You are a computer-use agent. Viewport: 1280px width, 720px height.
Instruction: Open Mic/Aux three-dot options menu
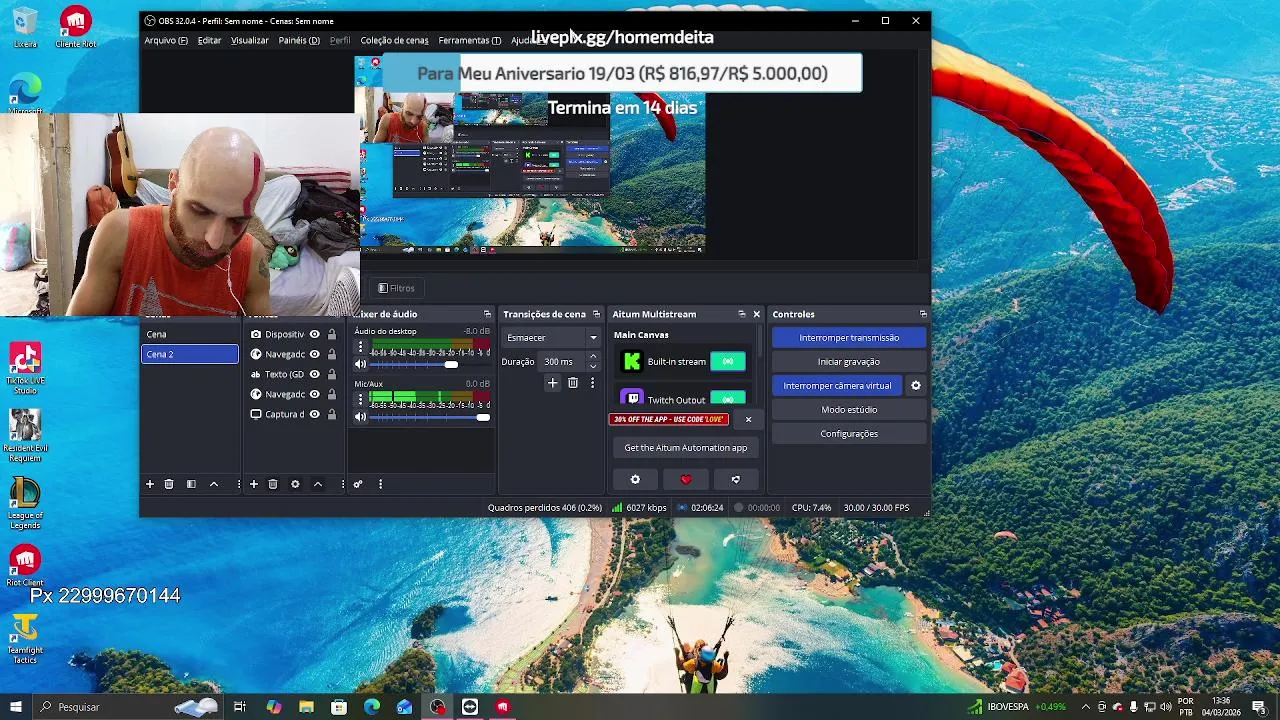pos(361,399)
